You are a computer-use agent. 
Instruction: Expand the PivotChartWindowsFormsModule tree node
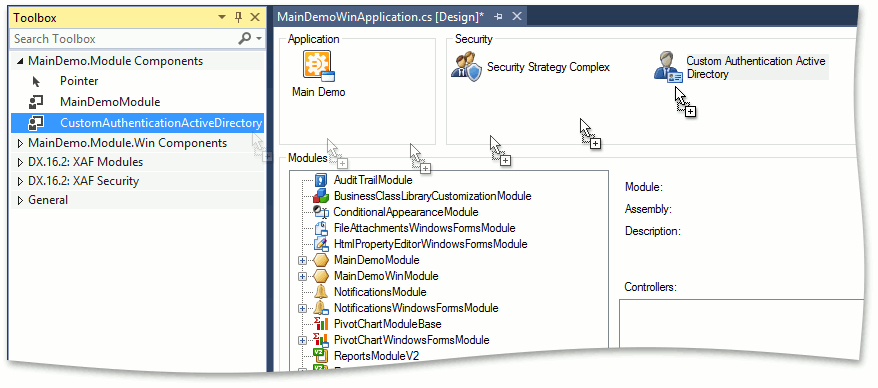click(x=303, y=340)
